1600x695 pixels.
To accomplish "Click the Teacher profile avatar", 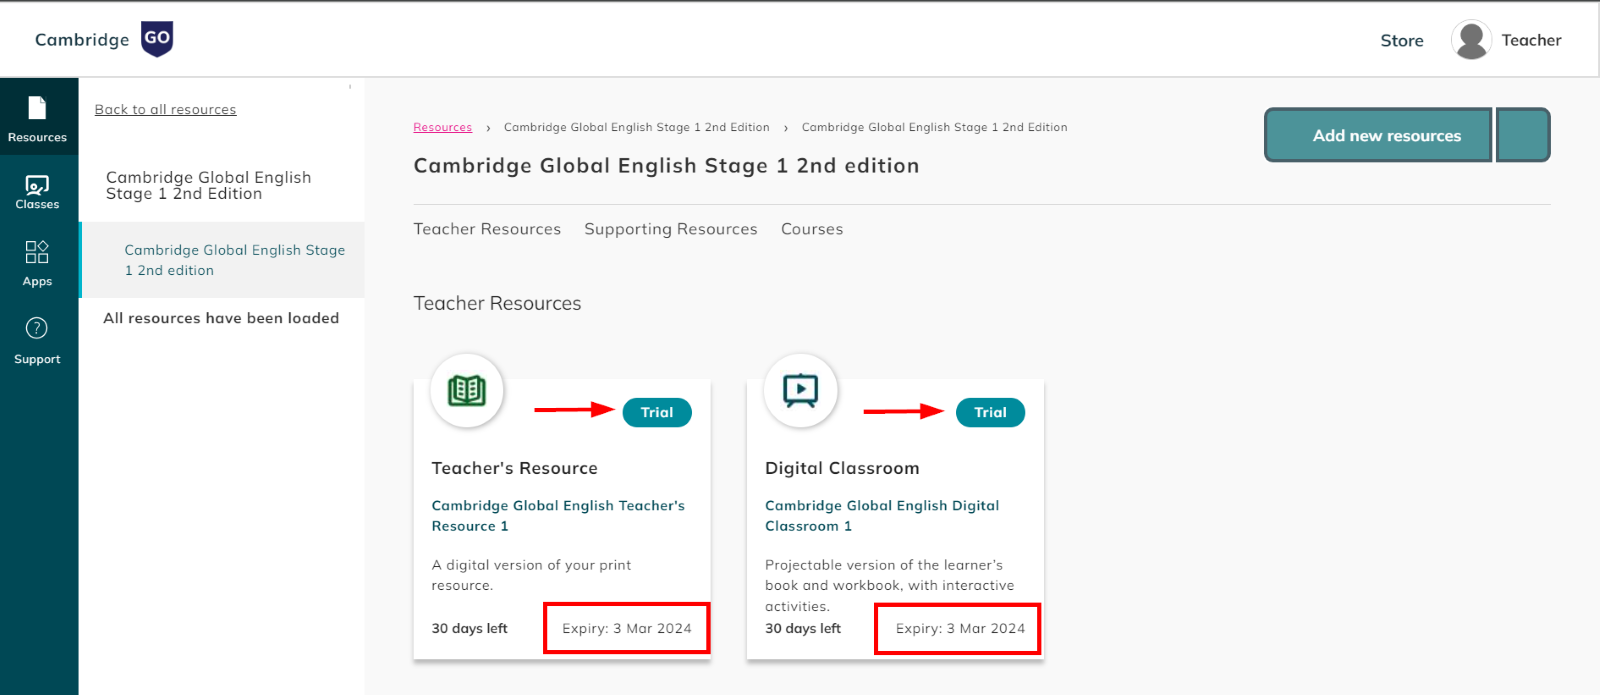I will [1471, 40].
